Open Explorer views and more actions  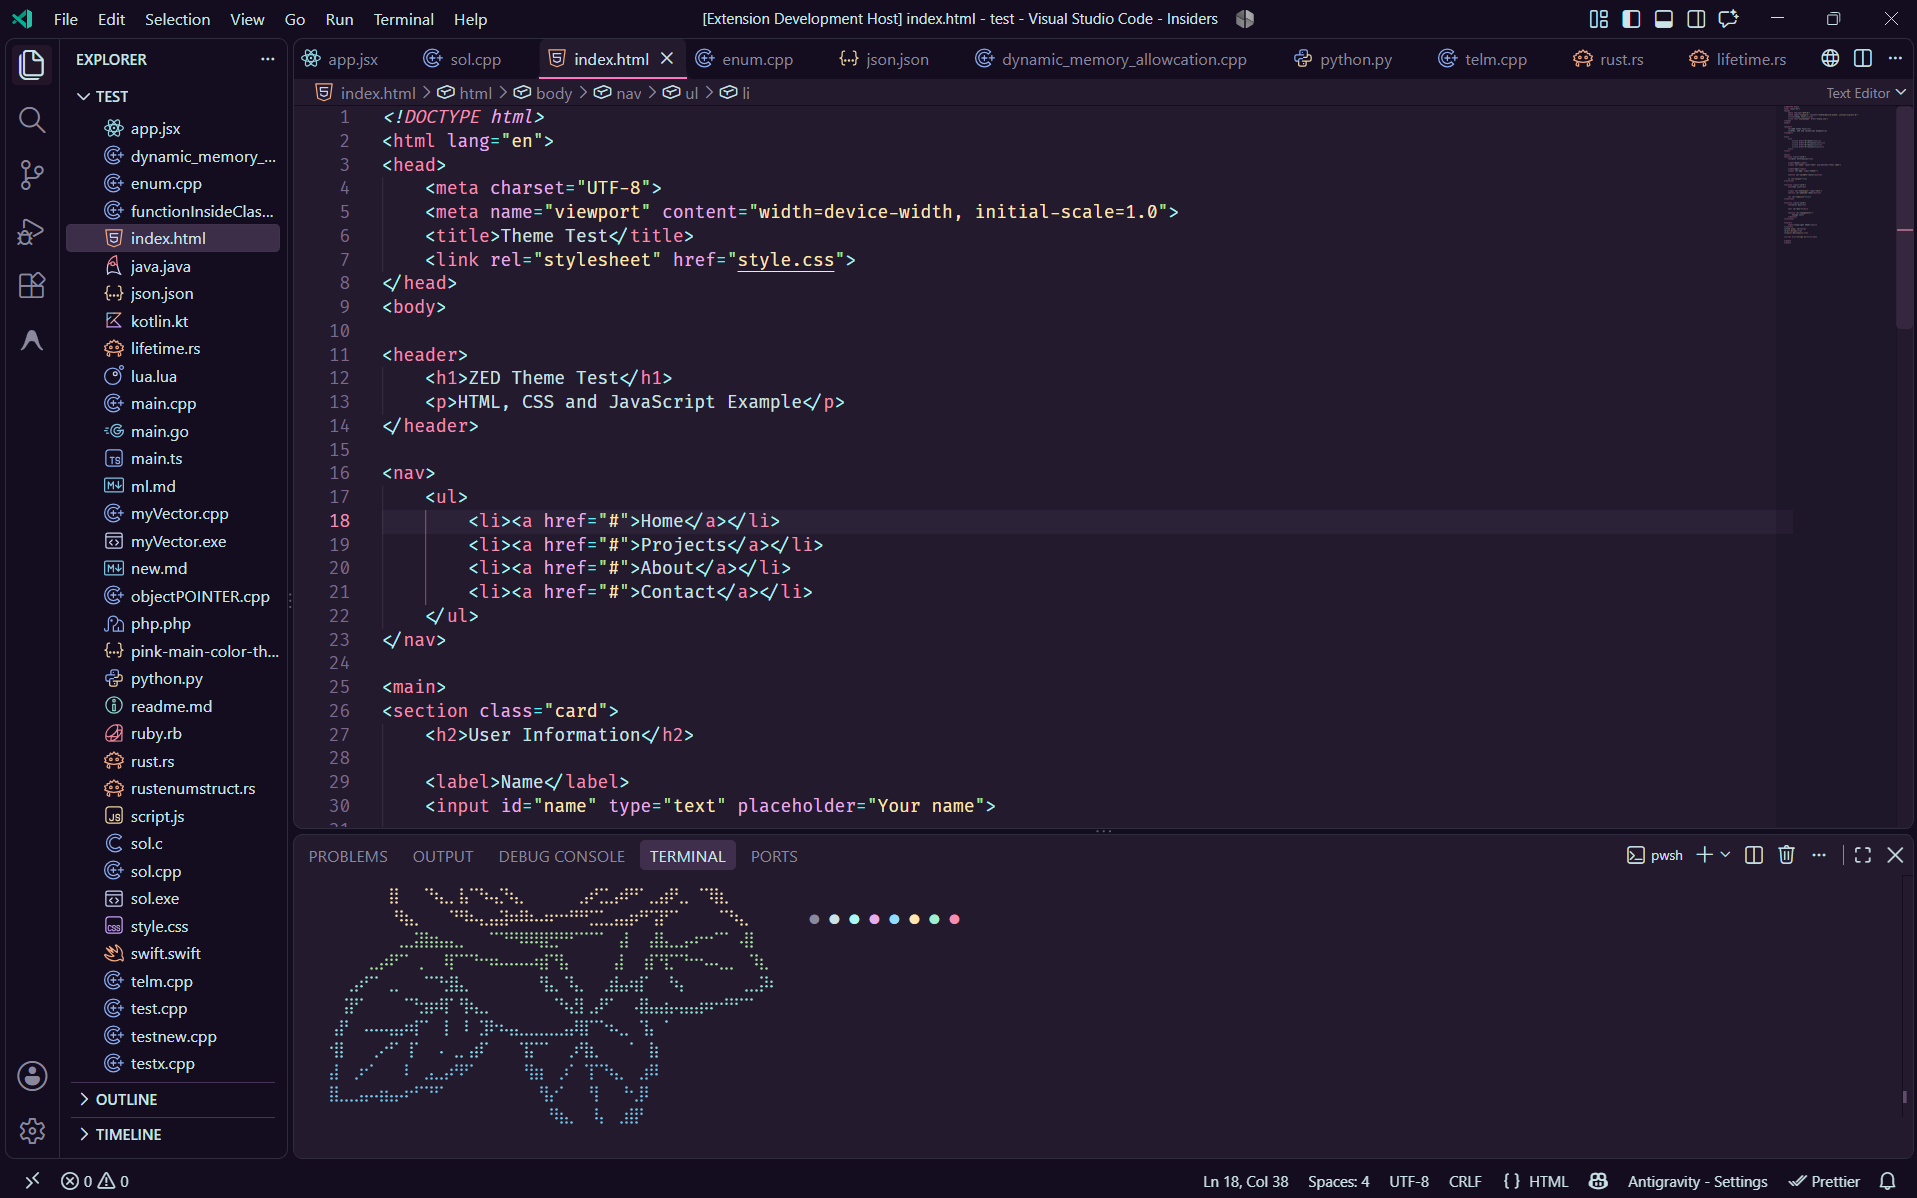click(x=267, y=59)
